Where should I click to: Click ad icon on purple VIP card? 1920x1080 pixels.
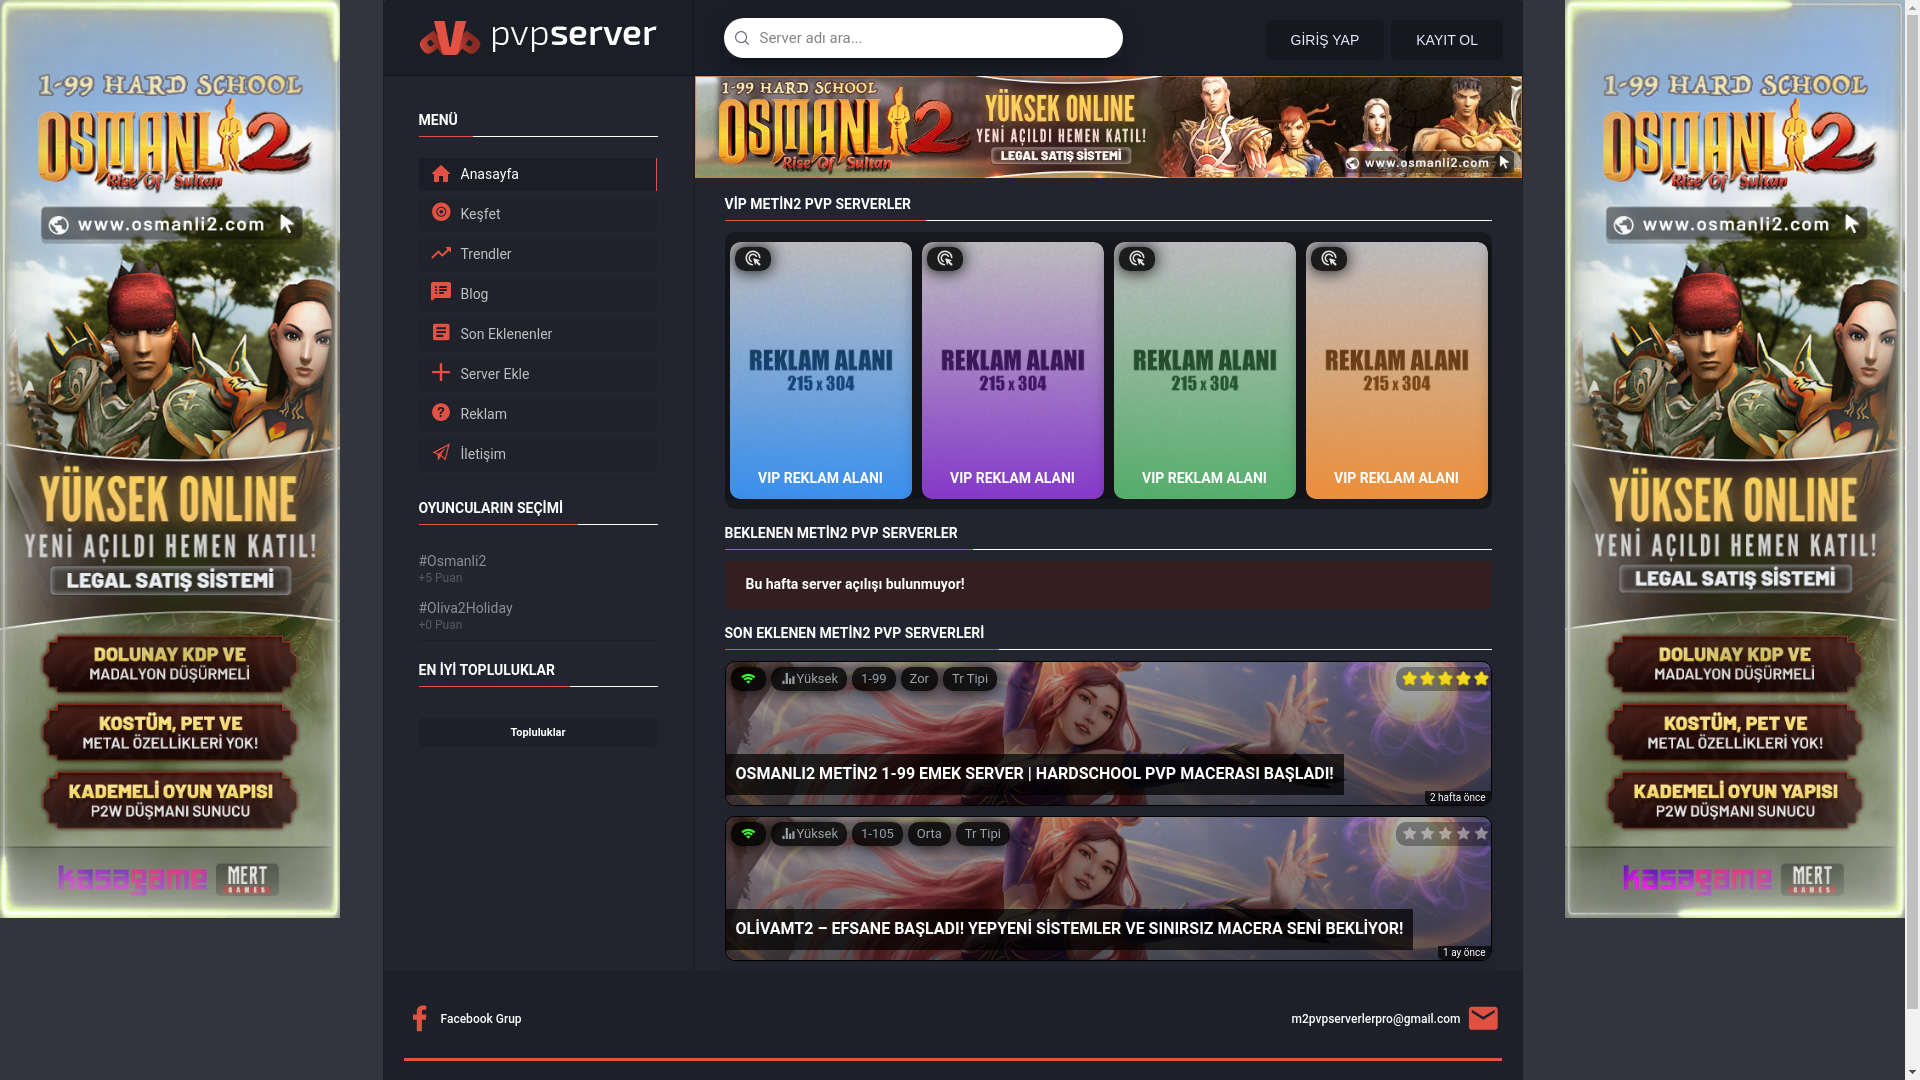pyautogui.click(x=945, y=259)
